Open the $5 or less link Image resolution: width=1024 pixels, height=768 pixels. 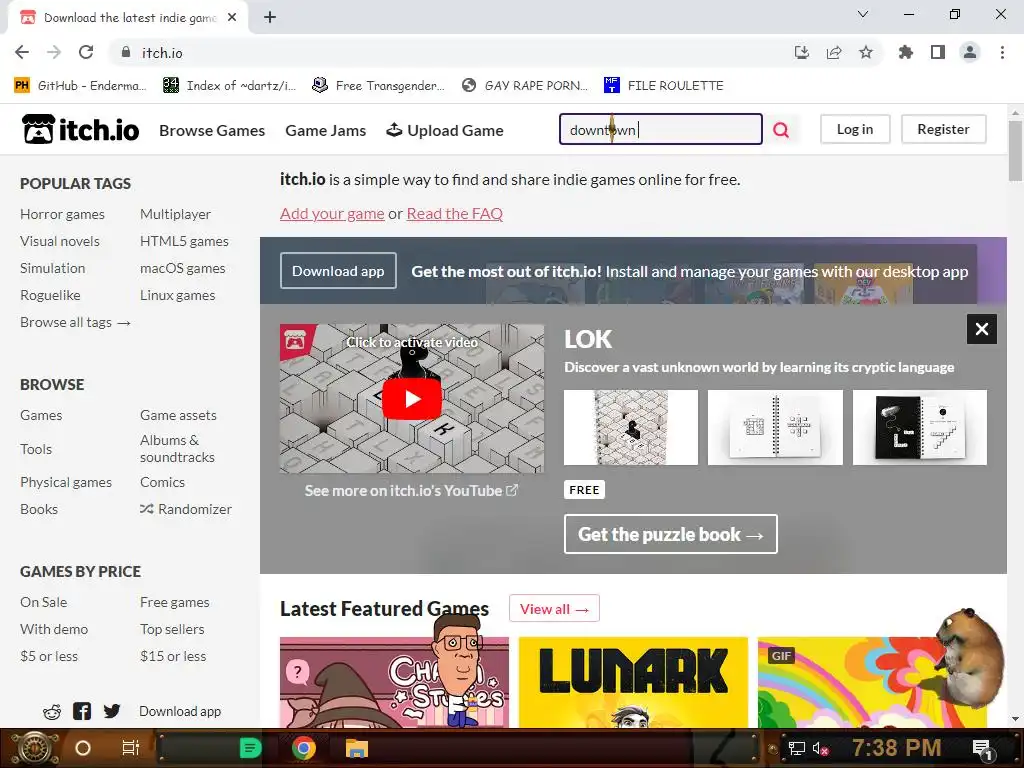click(x=49, y=656)
